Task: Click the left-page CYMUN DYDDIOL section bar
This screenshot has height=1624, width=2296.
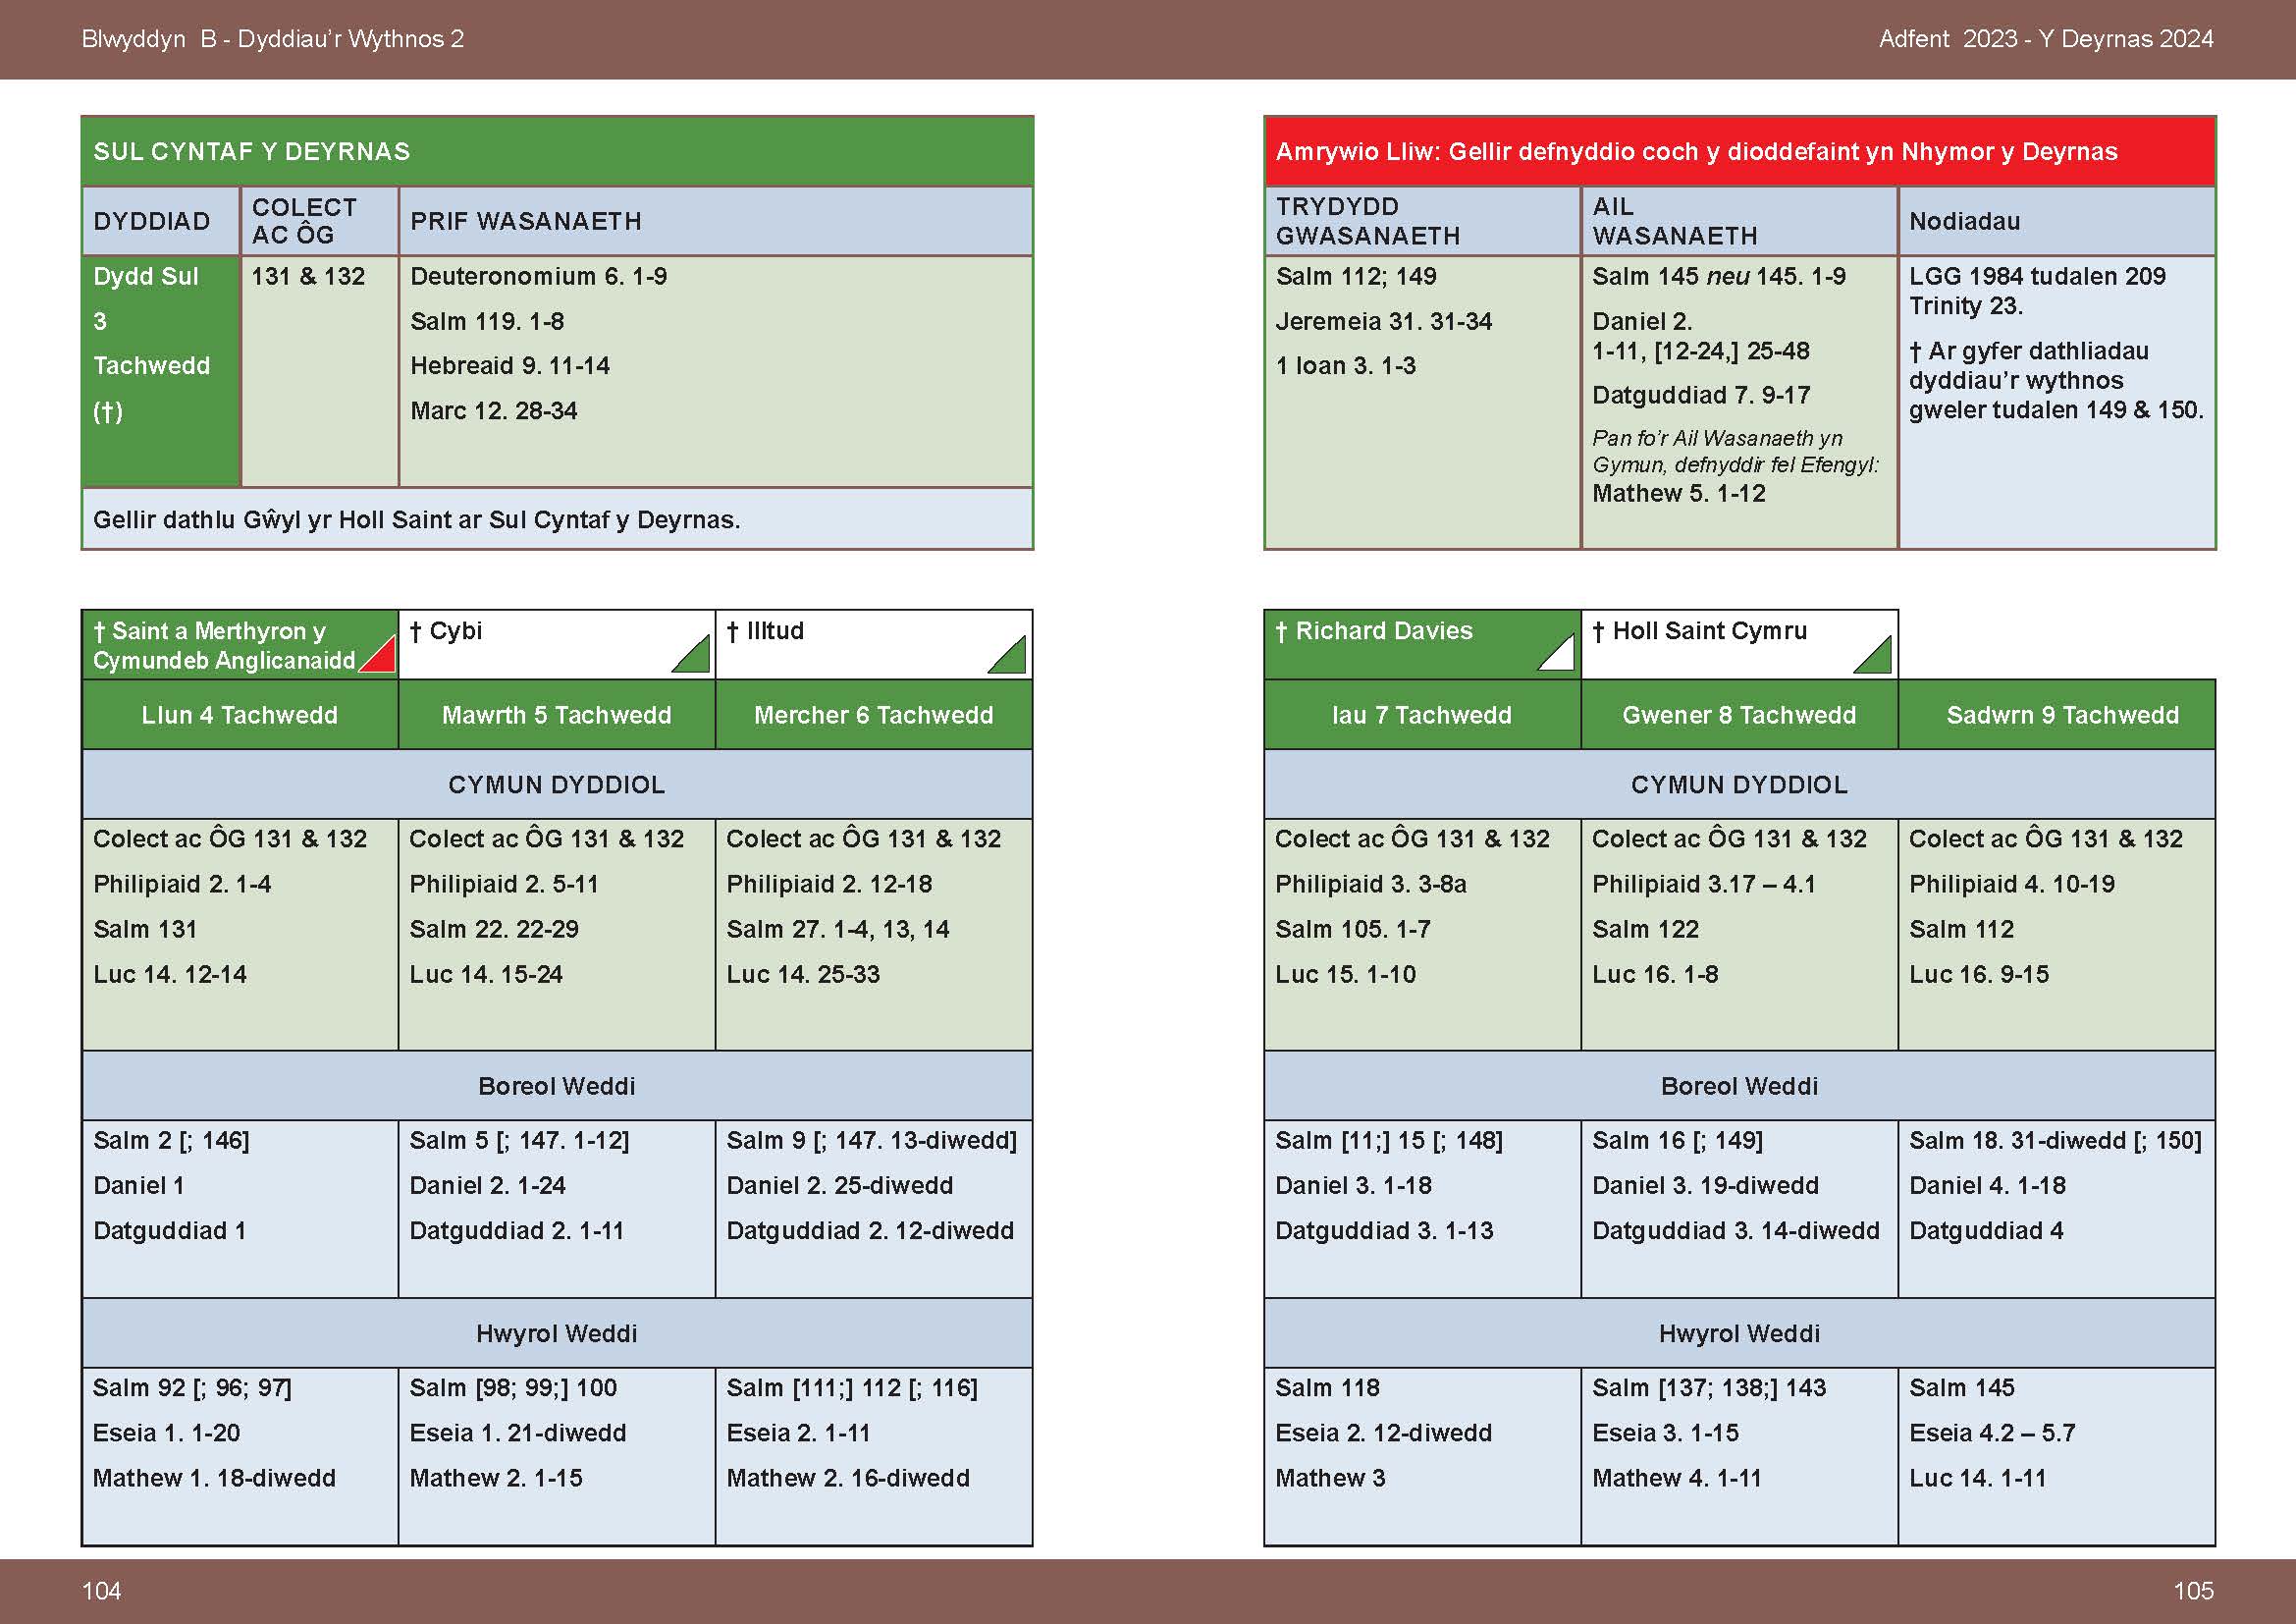Action: (556, 785)
